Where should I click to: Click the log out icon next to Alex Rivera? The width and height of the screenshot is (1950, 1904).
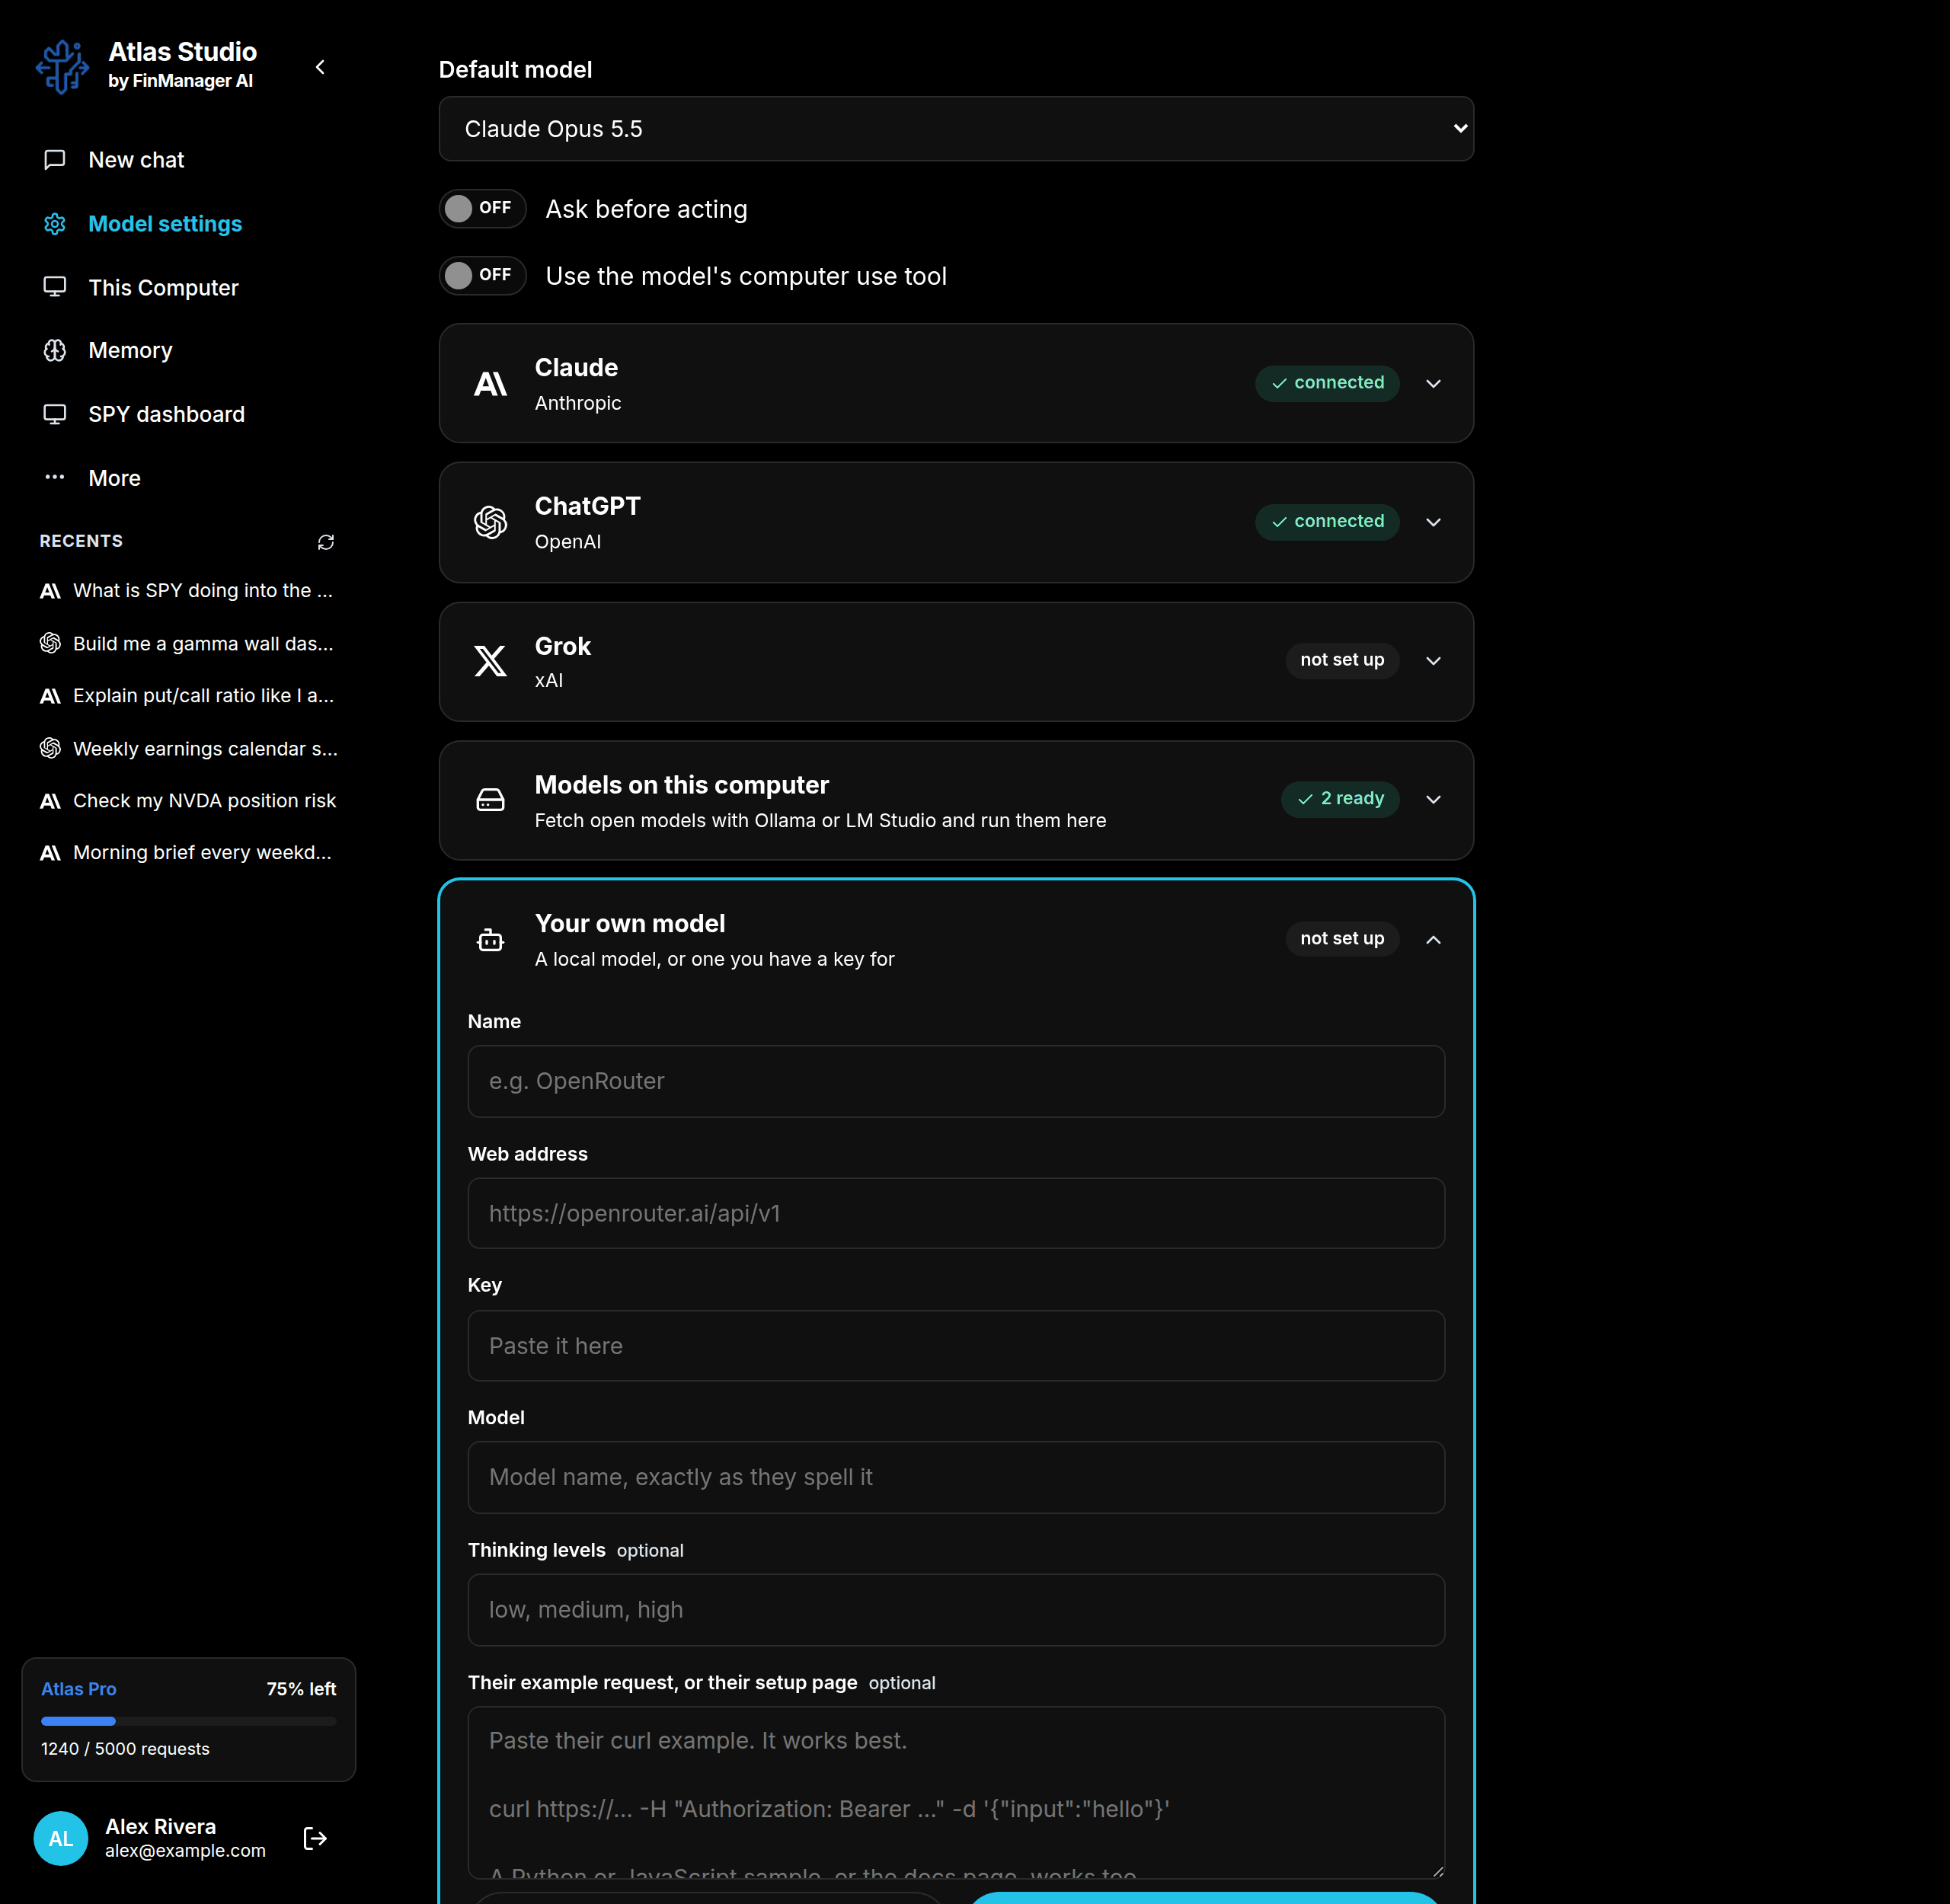pos(315,1838)
